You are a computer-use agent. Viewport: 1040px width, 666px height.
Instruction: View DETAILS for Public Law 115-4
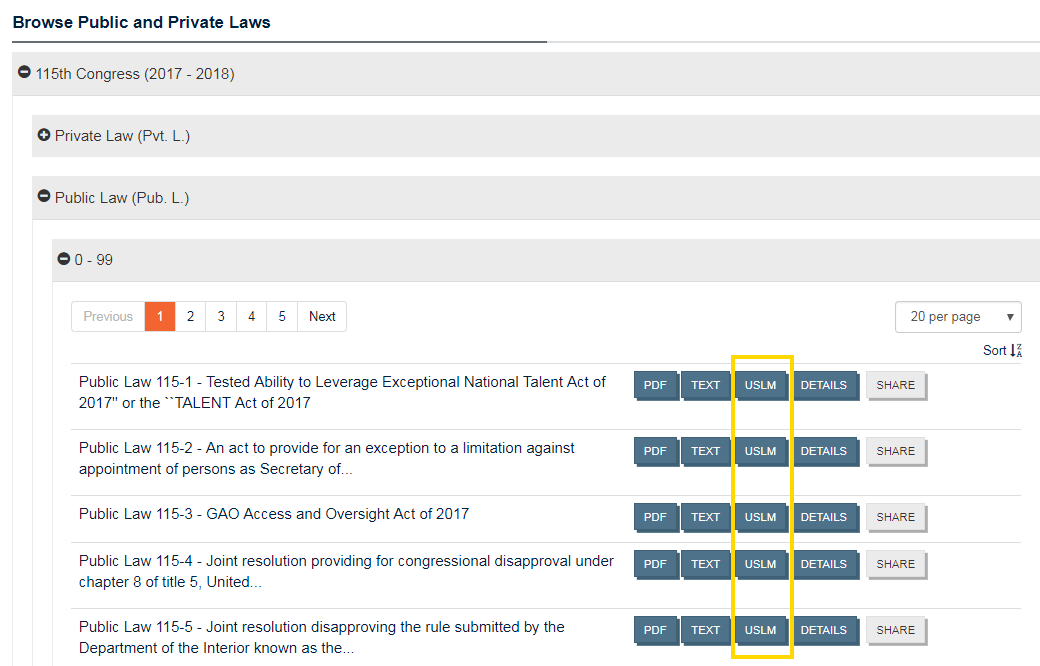824,564
